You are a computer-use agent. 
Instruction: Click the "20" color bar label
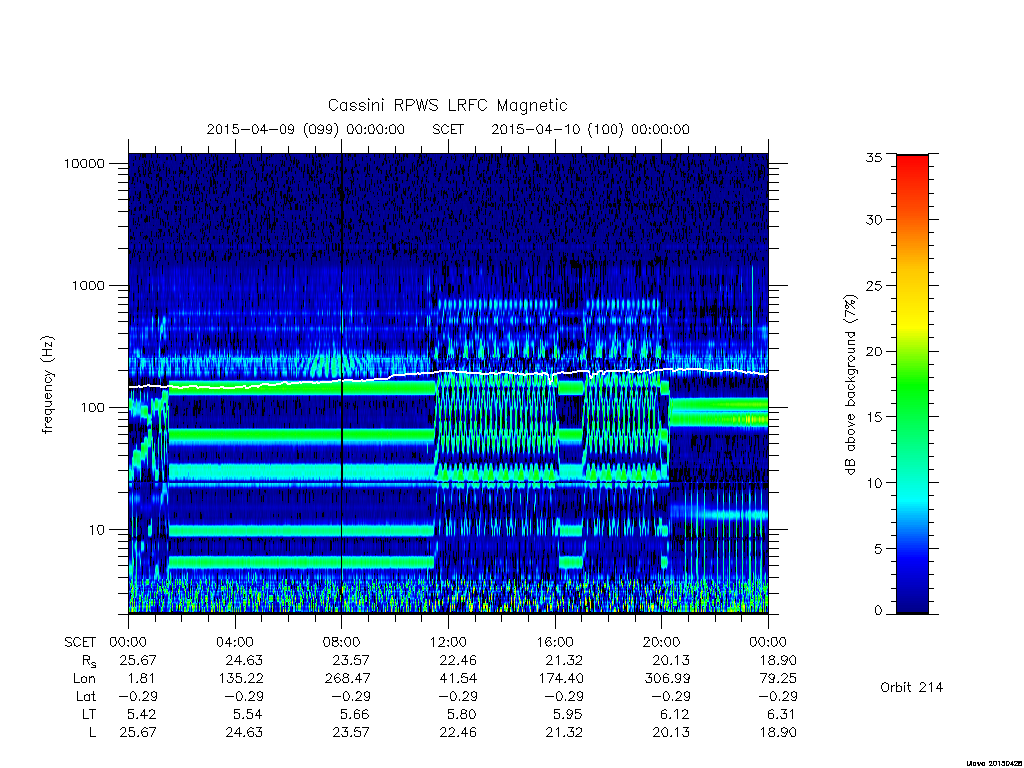(x=873, y=351)
